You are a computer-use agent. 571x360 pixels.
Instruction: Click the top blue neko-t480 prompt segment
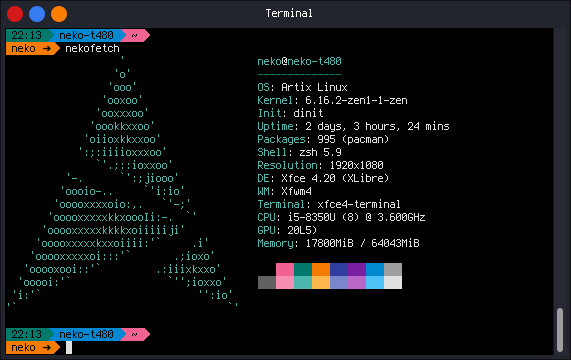coord(87,35)
